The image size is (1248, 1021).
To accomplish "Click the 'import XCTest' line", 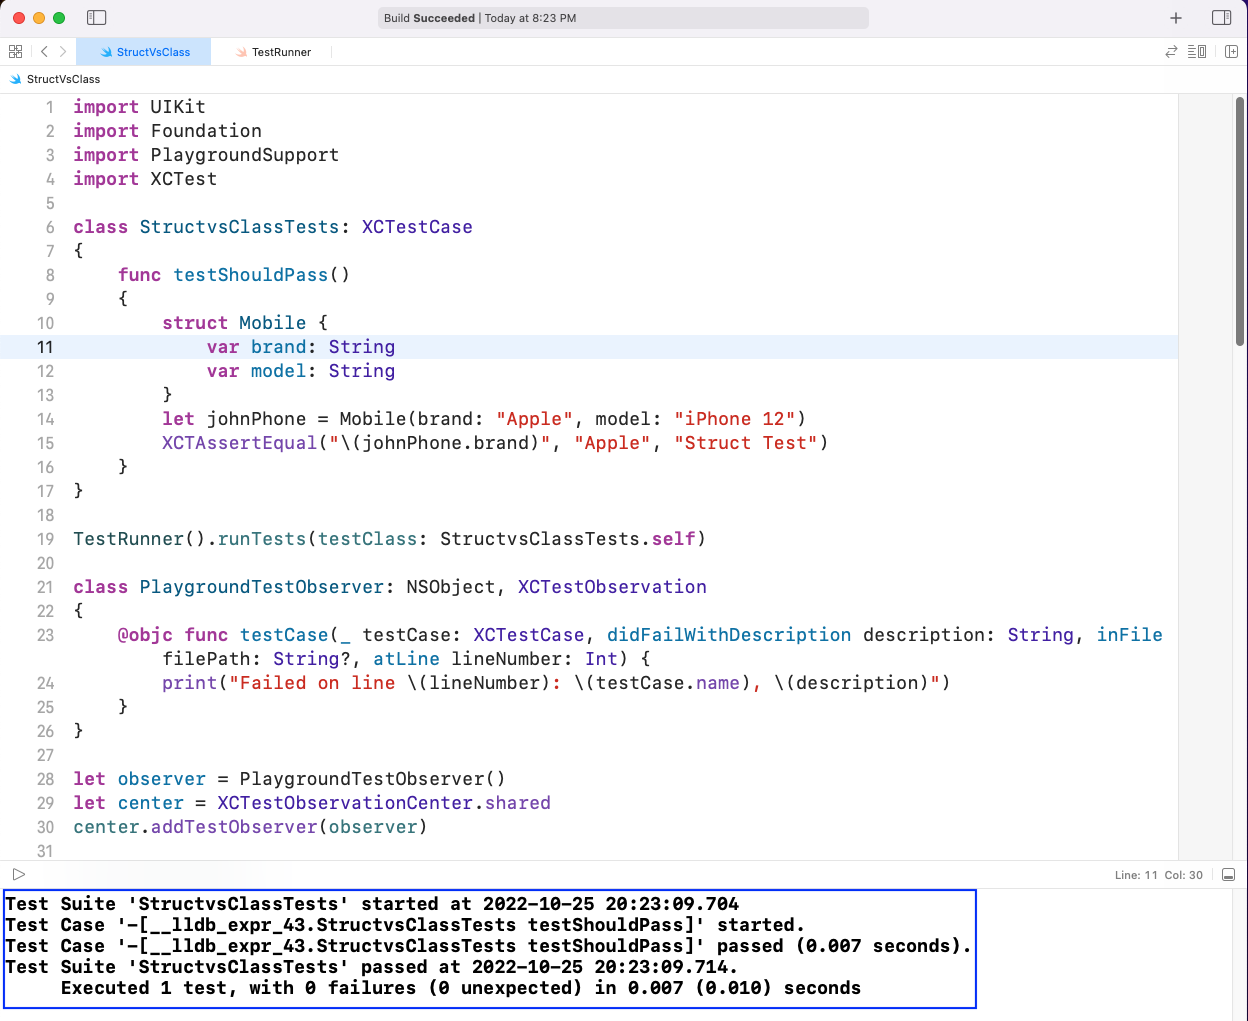I will click(x=145, y=179).
